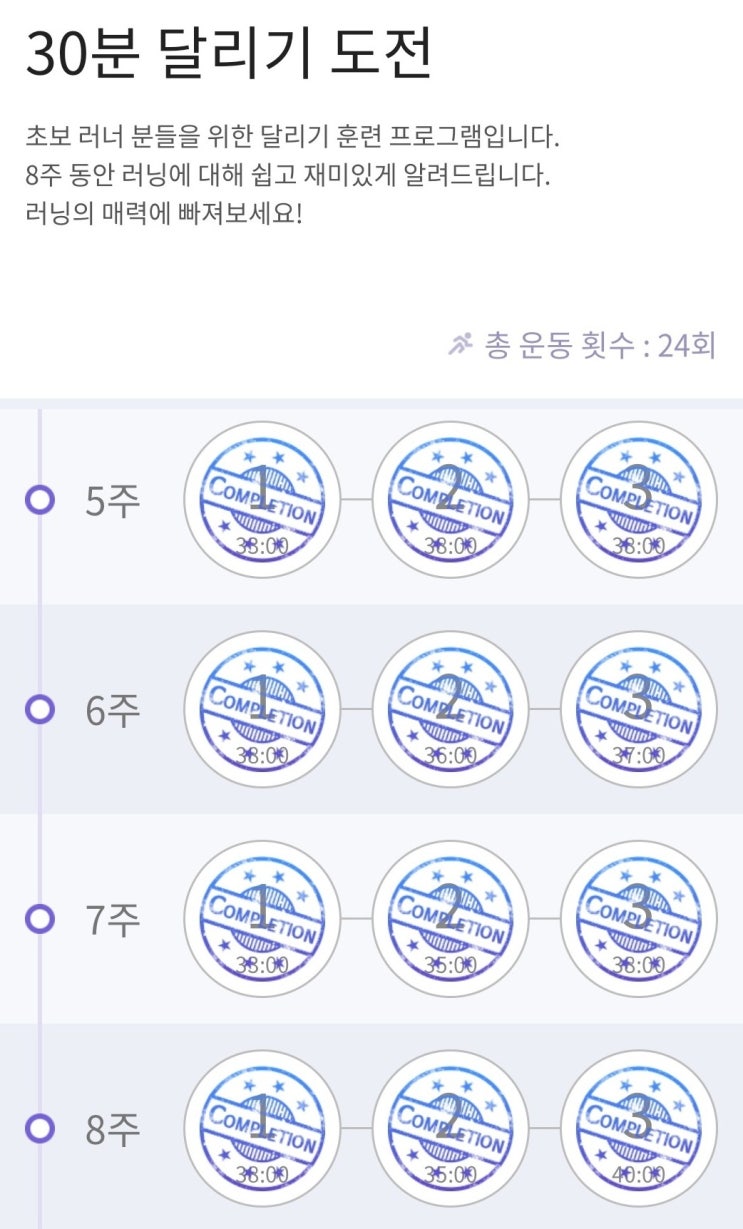The width and height of the screenshot is (743, 1229).
Task: View week 8 session 3 (40:00) stamp
Action: [639, 1128]
